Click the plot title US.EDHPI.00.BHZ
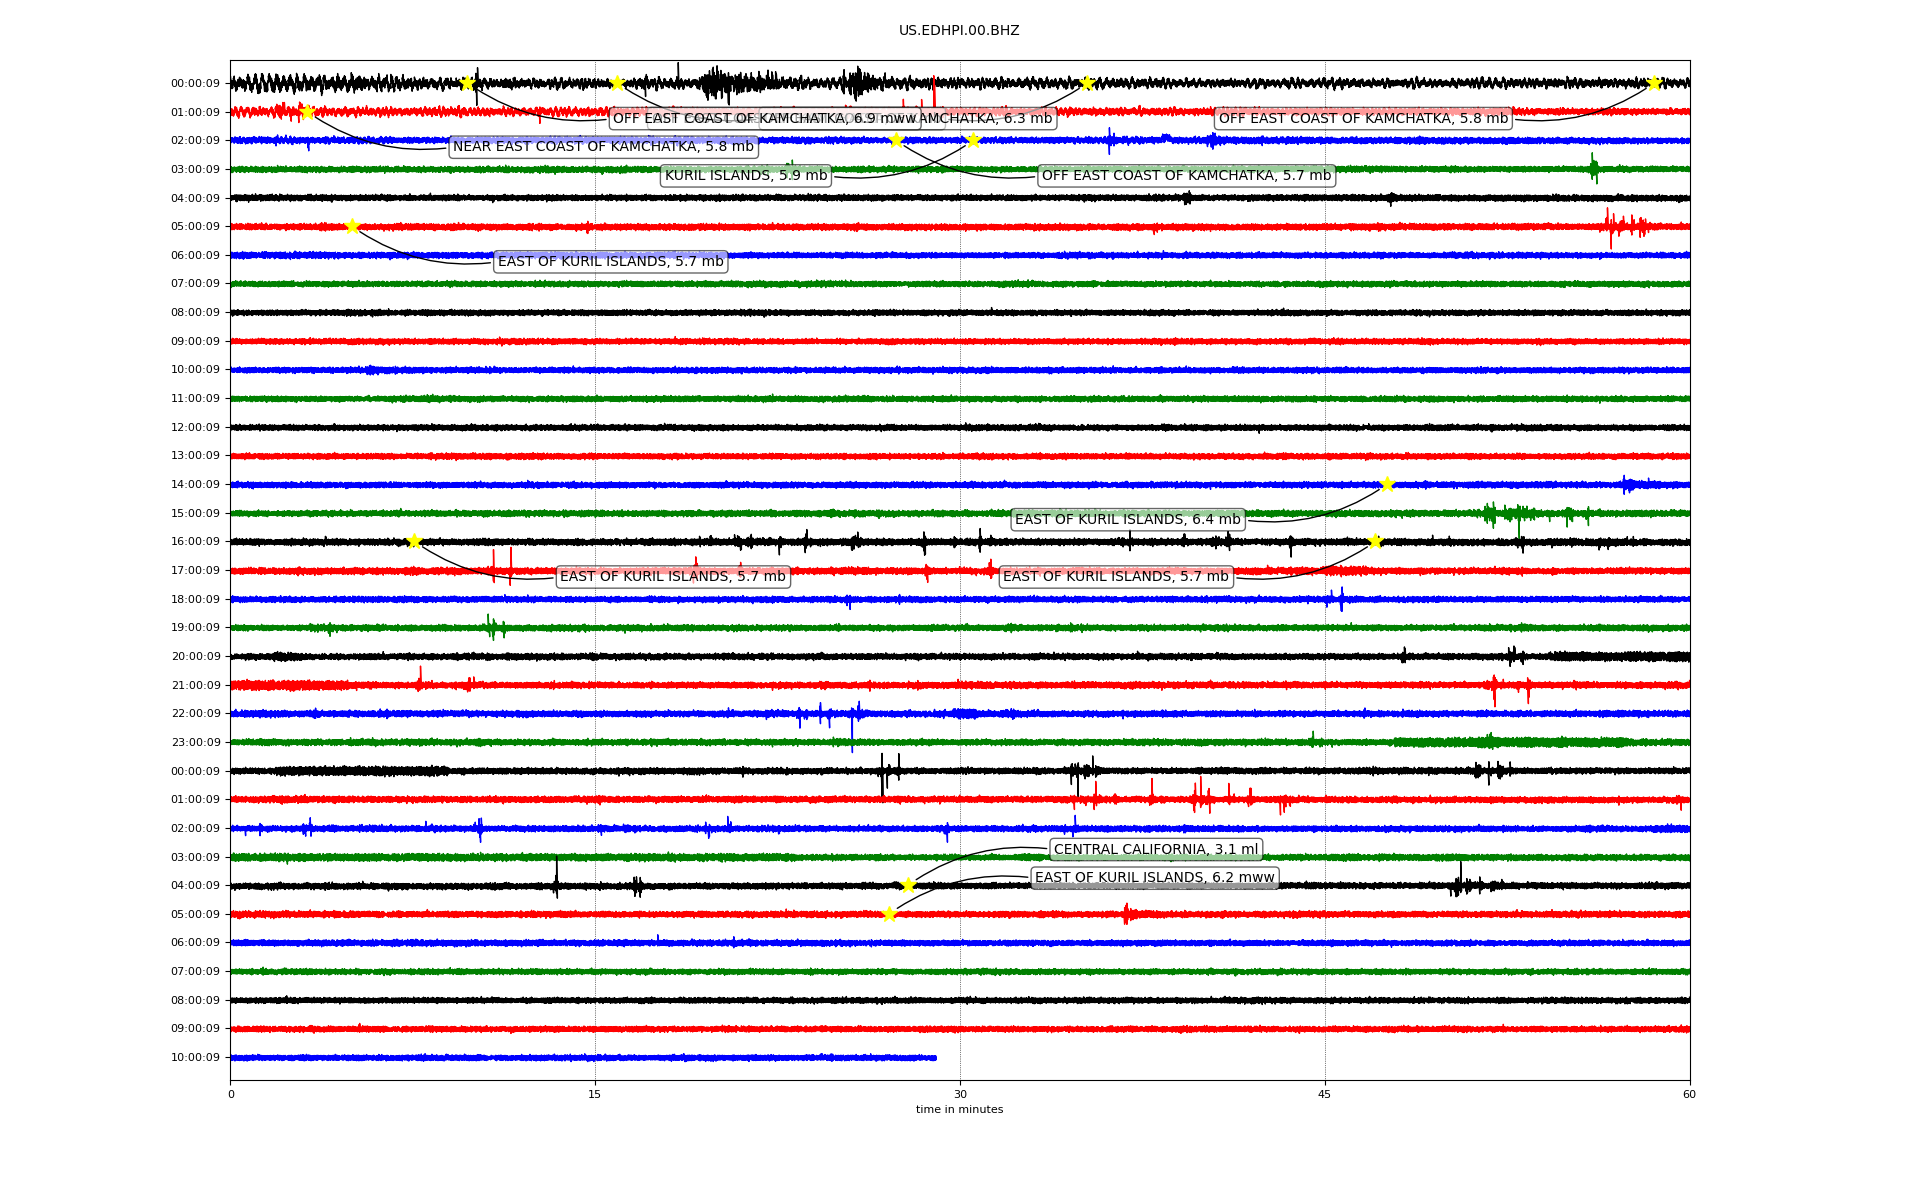 [959, 31]
